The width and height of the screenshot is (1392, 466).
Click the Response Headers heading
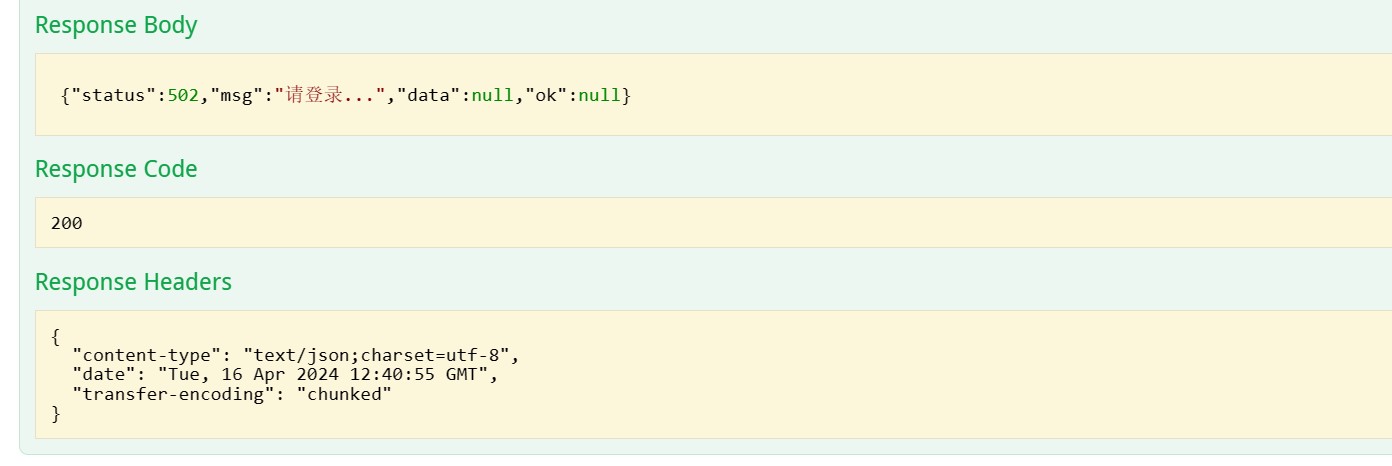click(133, 283)
